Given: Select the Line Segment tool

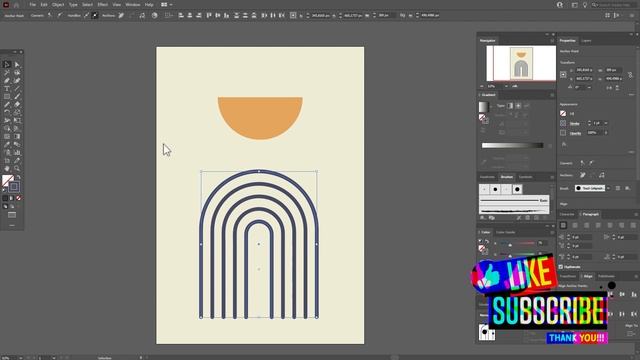Looking at the screenshot, I should [x=17, y=89].
